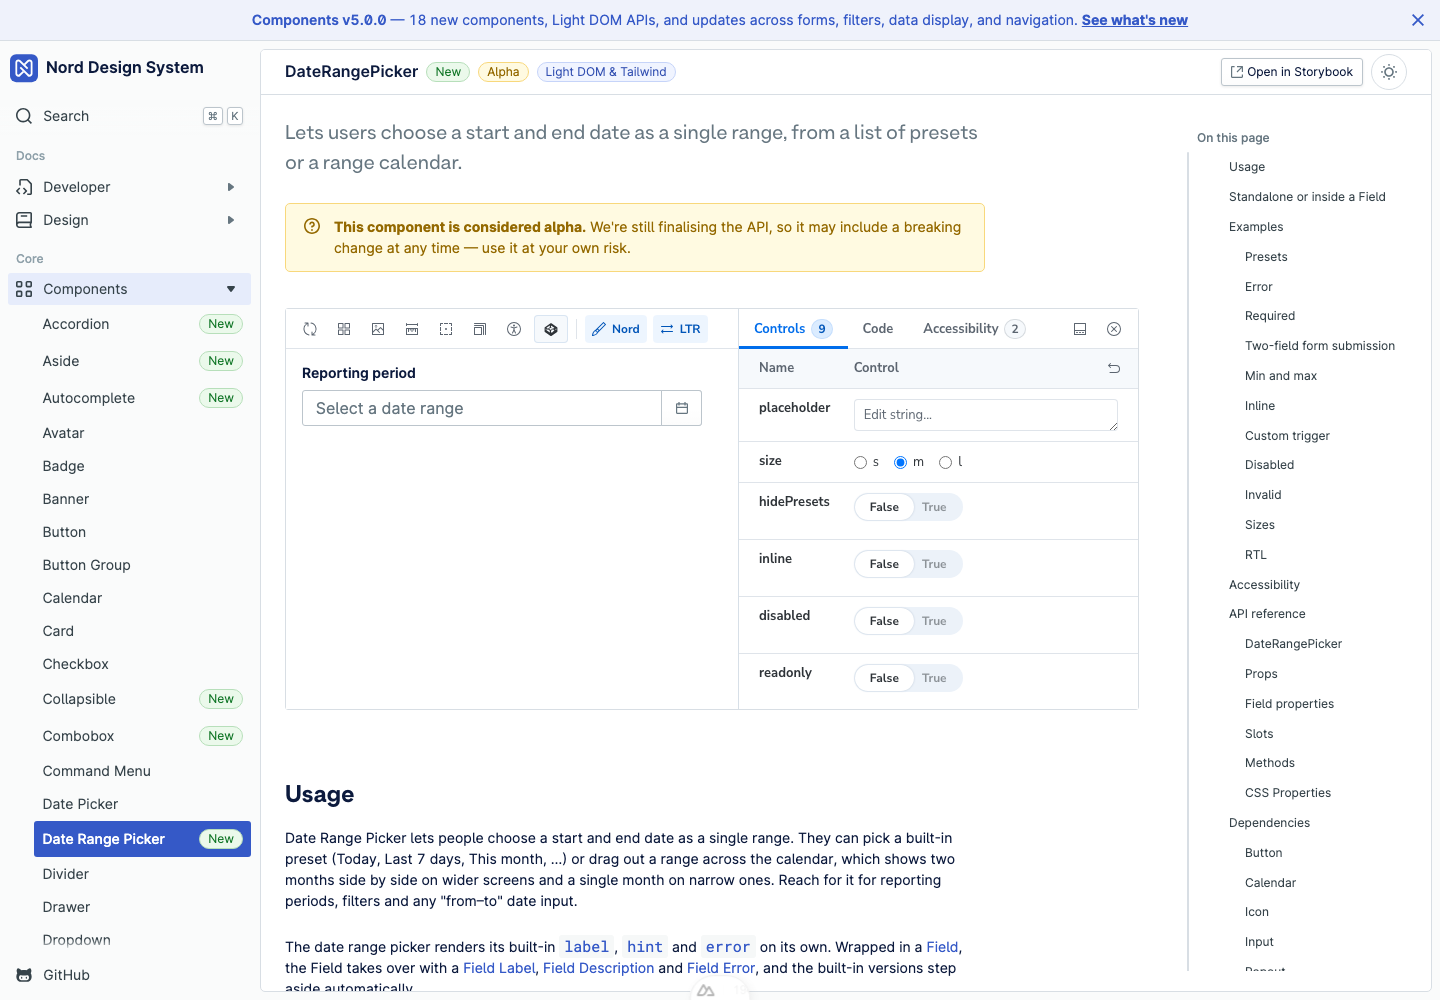Image resolution: width=1440 pixels, height=1000 pixels.
Task: Click the highlighted cube component icon
Action: 551,329
